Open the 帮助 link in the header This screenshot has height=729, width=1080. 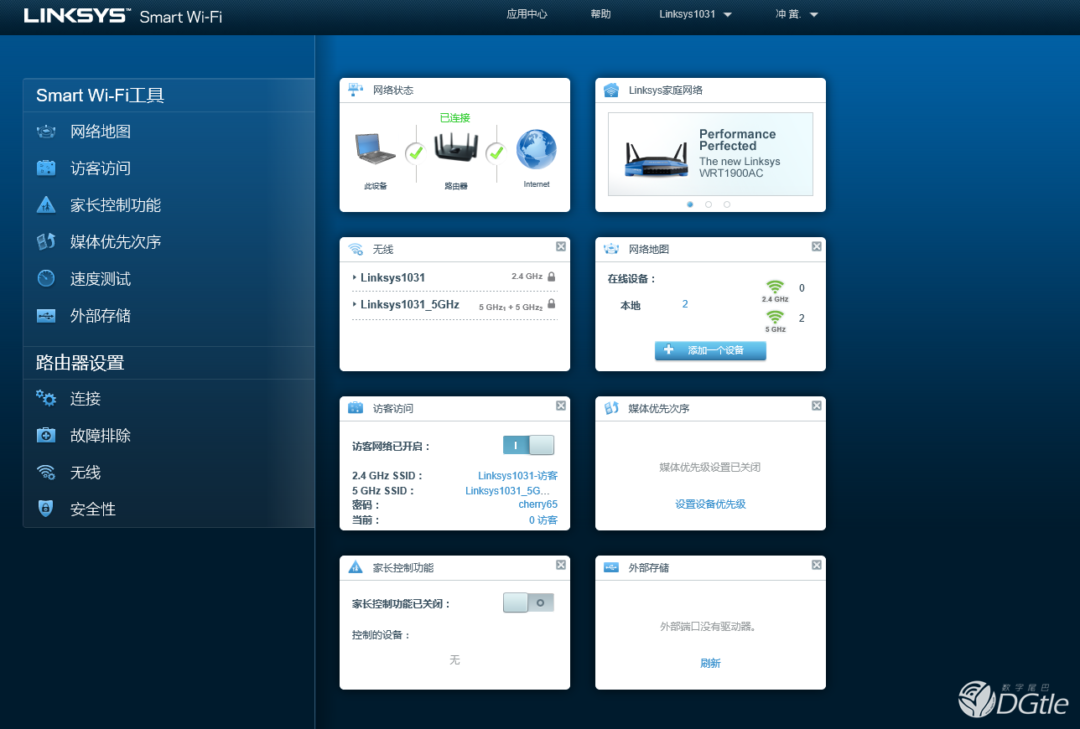click(x=601, y=14)
